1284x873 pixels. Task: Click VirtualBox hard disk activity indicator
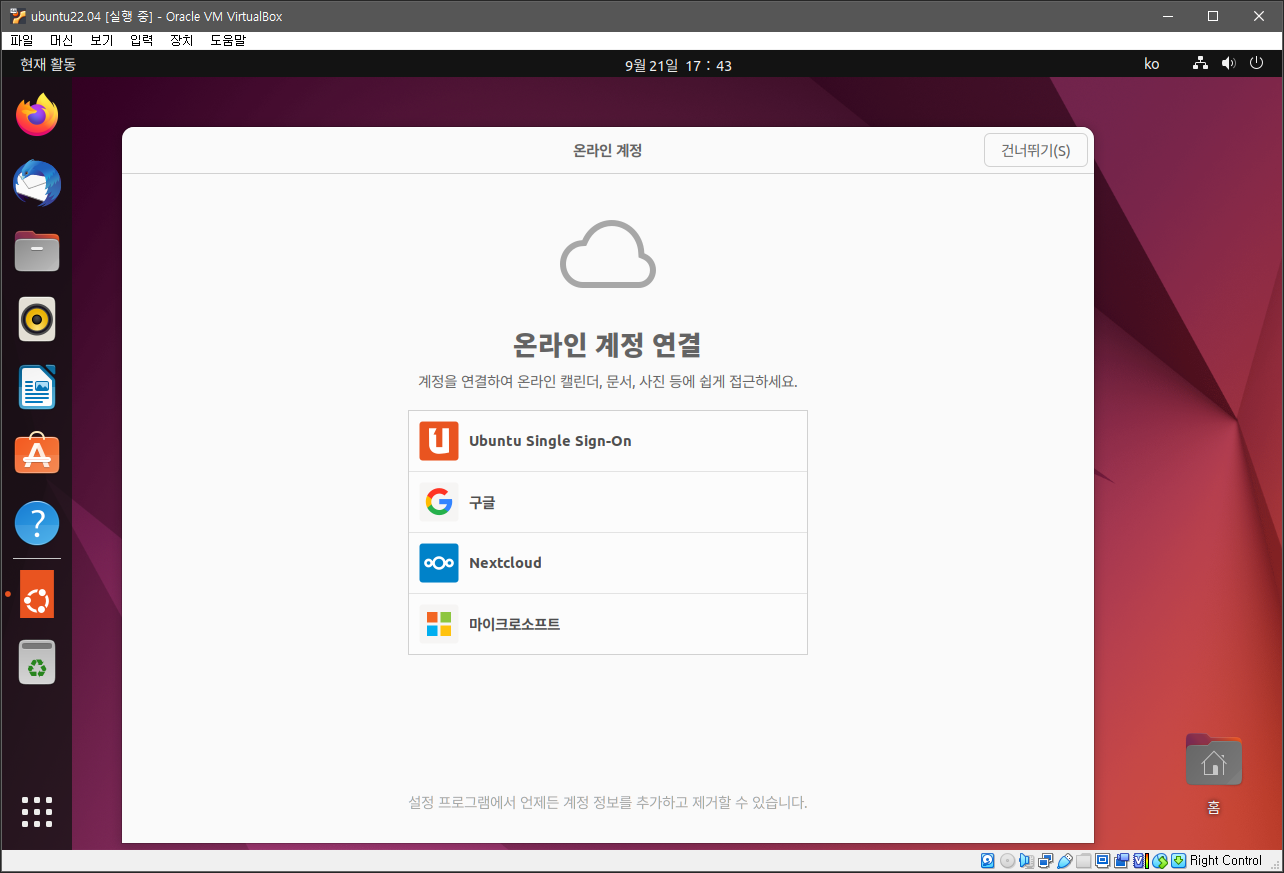point(988,860)
